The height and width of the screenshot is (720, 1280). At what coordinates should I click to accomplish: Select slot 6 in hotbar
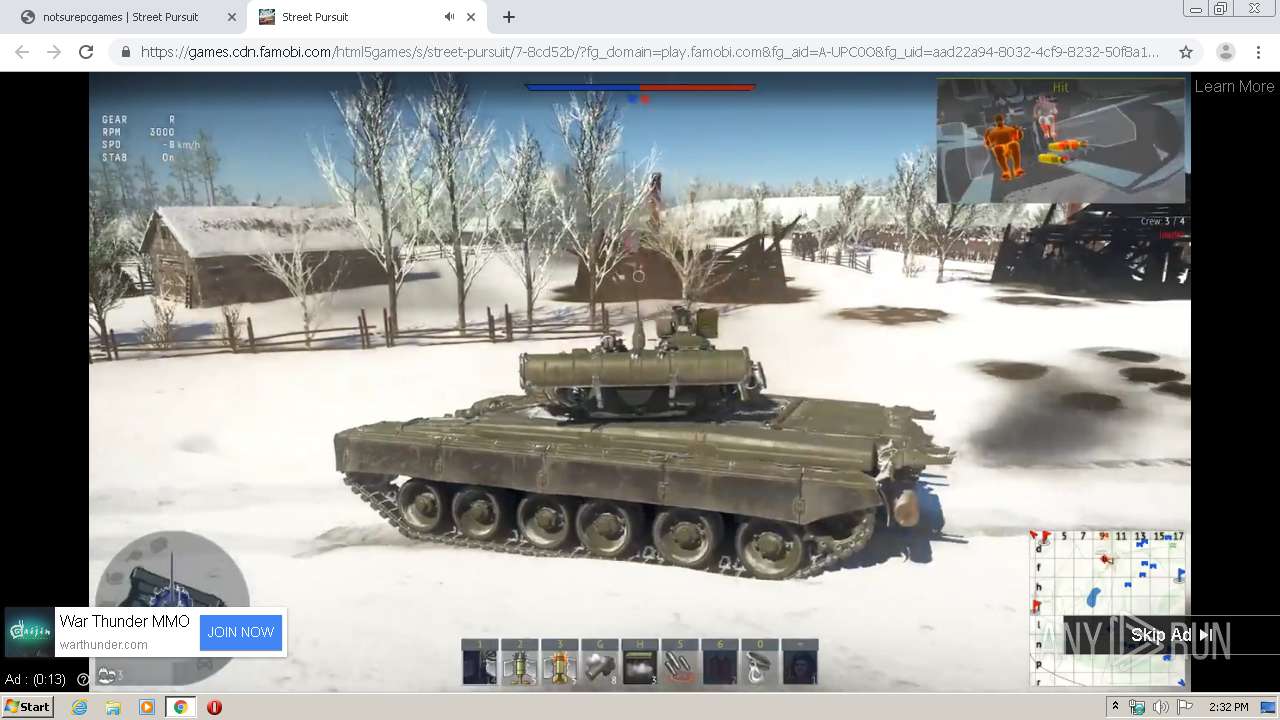click(720, 662)
